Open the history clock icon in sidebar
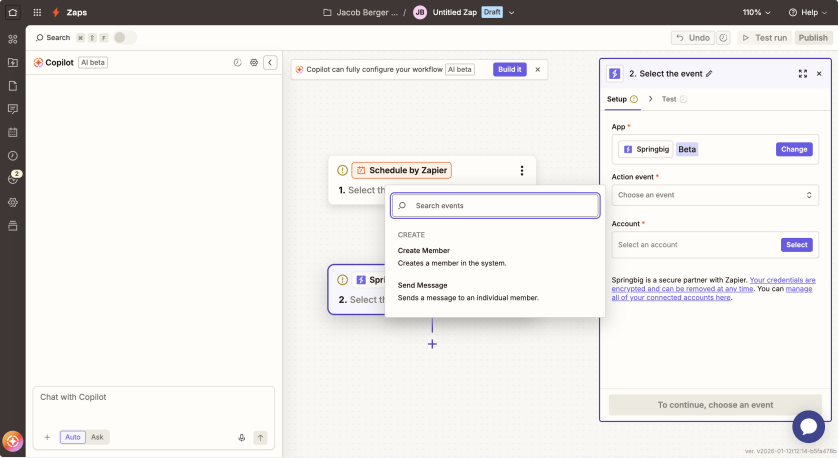 pos(13,156)
